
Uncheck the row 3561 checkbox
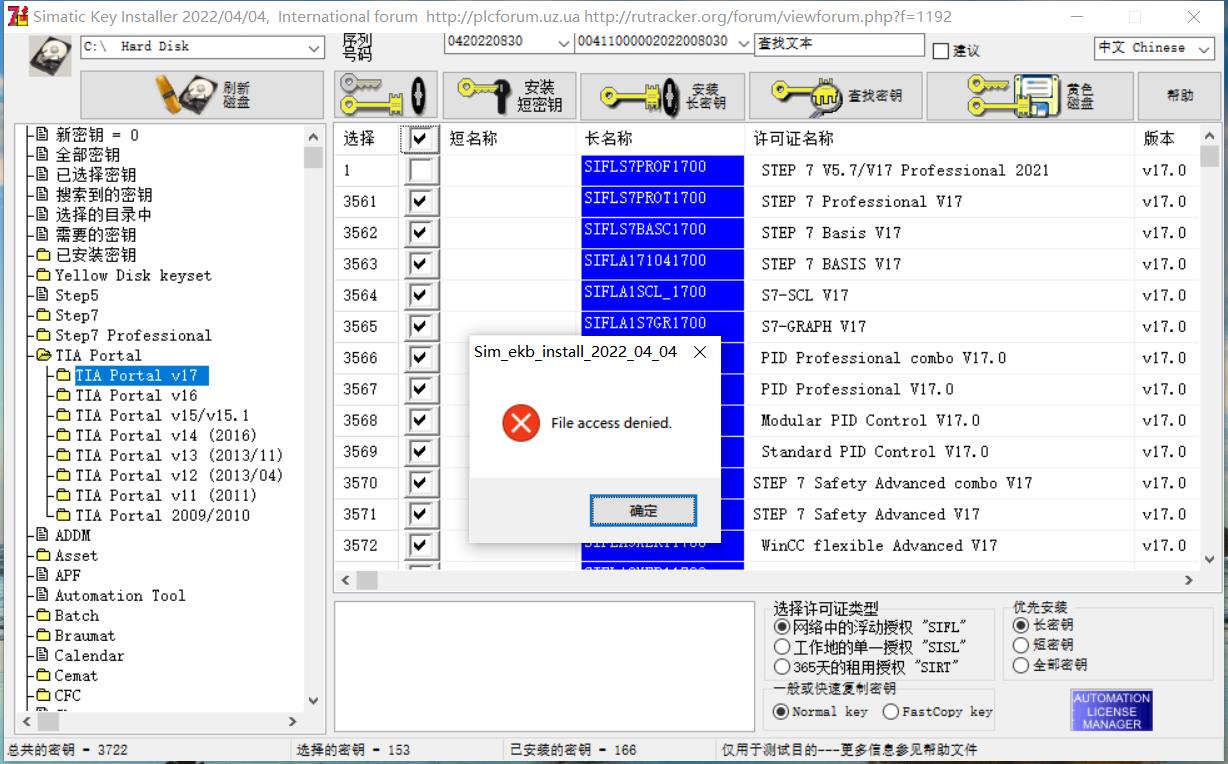click(x=420, y=202)
